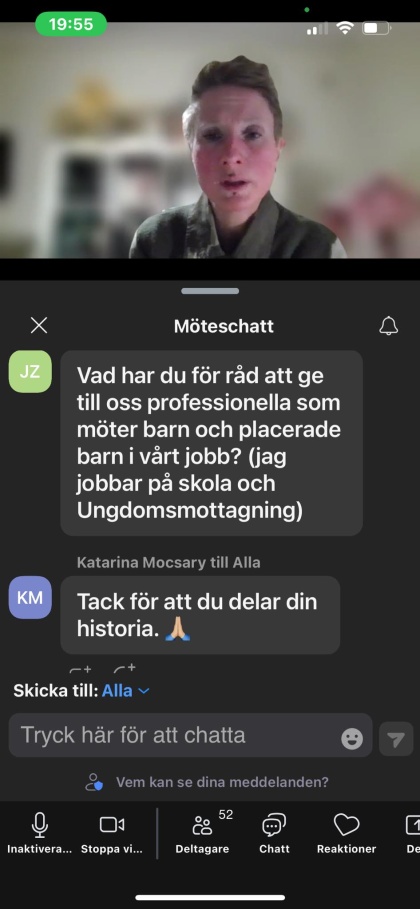Tap the KM avatar
The image size is (420, 909).
(x=30, y=597)
